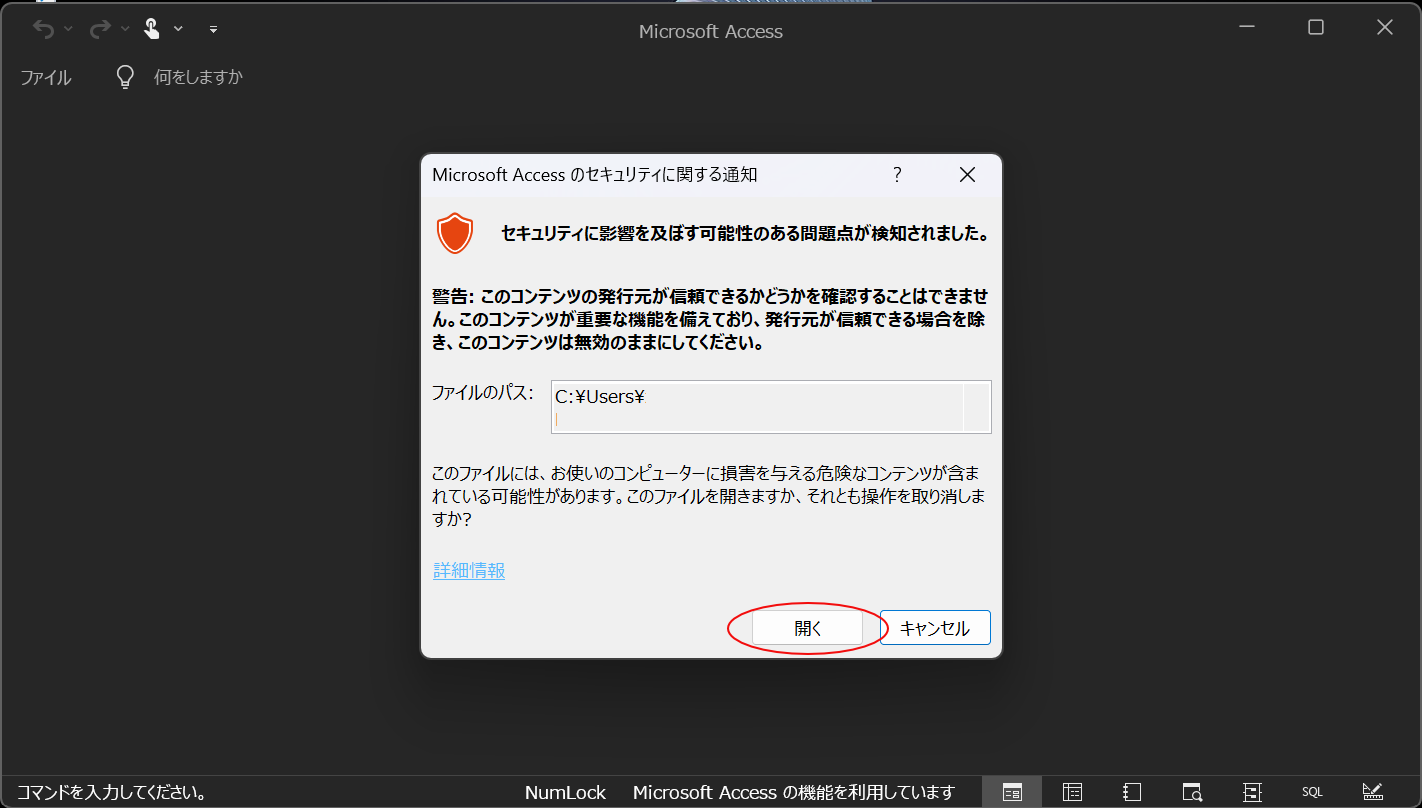The image size is (1422, 808).
Task: Switch to Design view ruler-pencil icon
Action: point(1372,792)
